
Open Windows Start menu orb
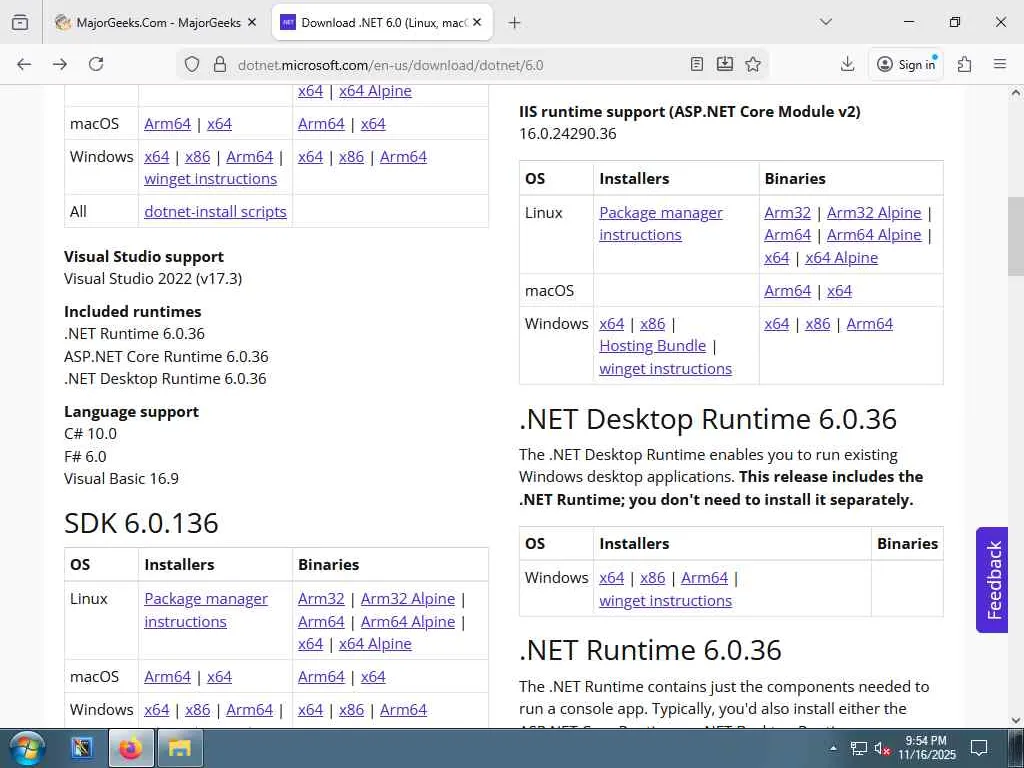click(26, 748)
